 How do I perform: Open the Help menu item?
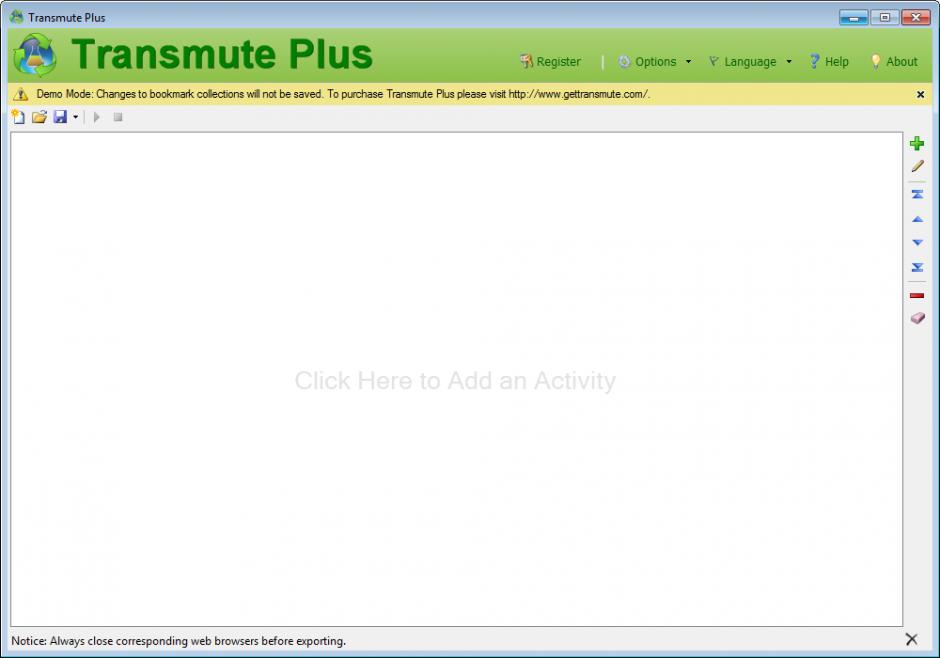(x=829, y=62)
